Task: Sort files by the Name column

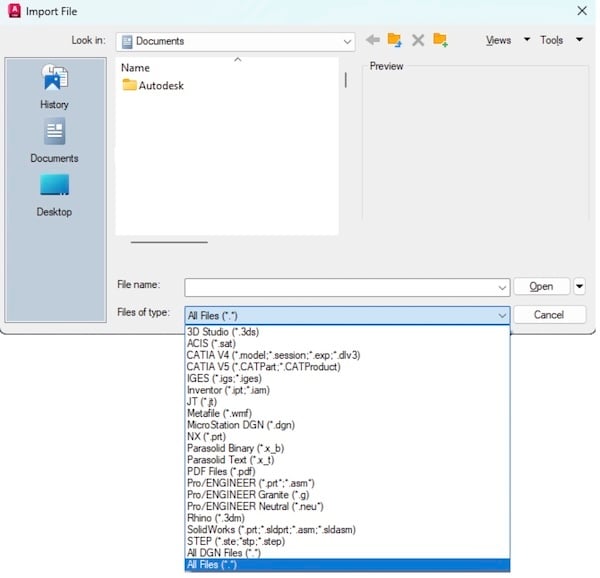Action: point(135,68)
